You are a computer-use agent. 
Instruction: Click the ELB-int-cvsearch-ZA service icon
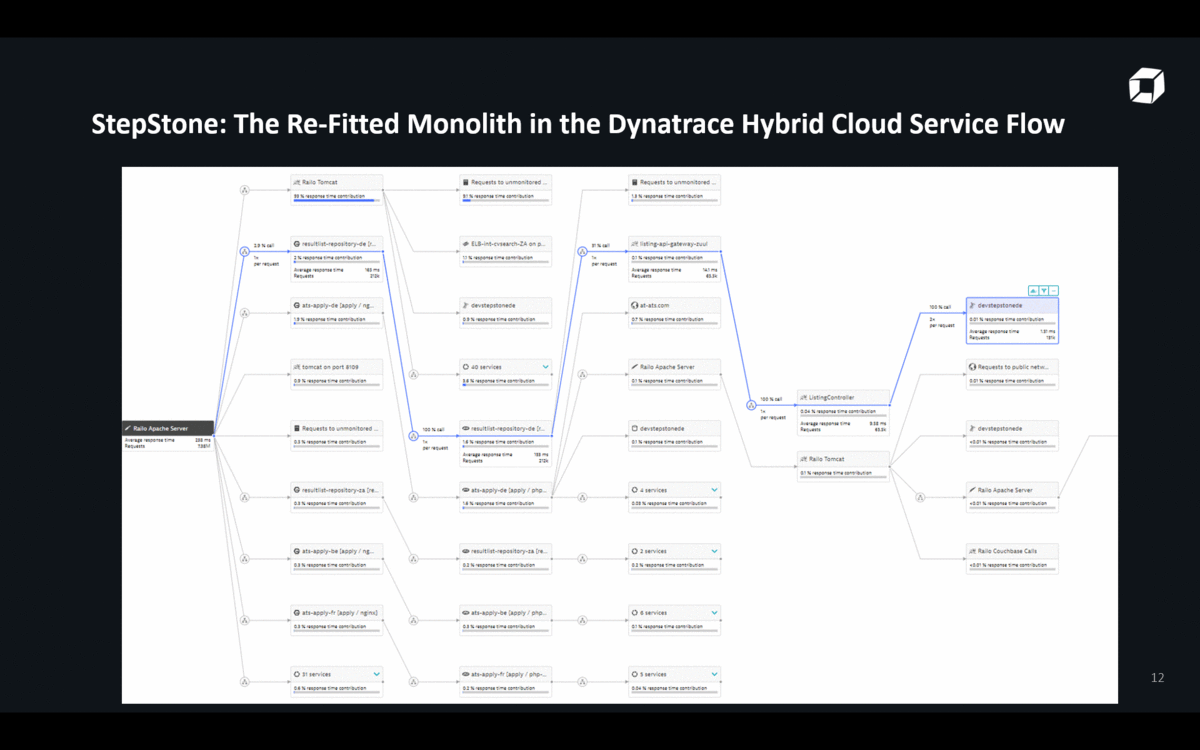(466, 243)
